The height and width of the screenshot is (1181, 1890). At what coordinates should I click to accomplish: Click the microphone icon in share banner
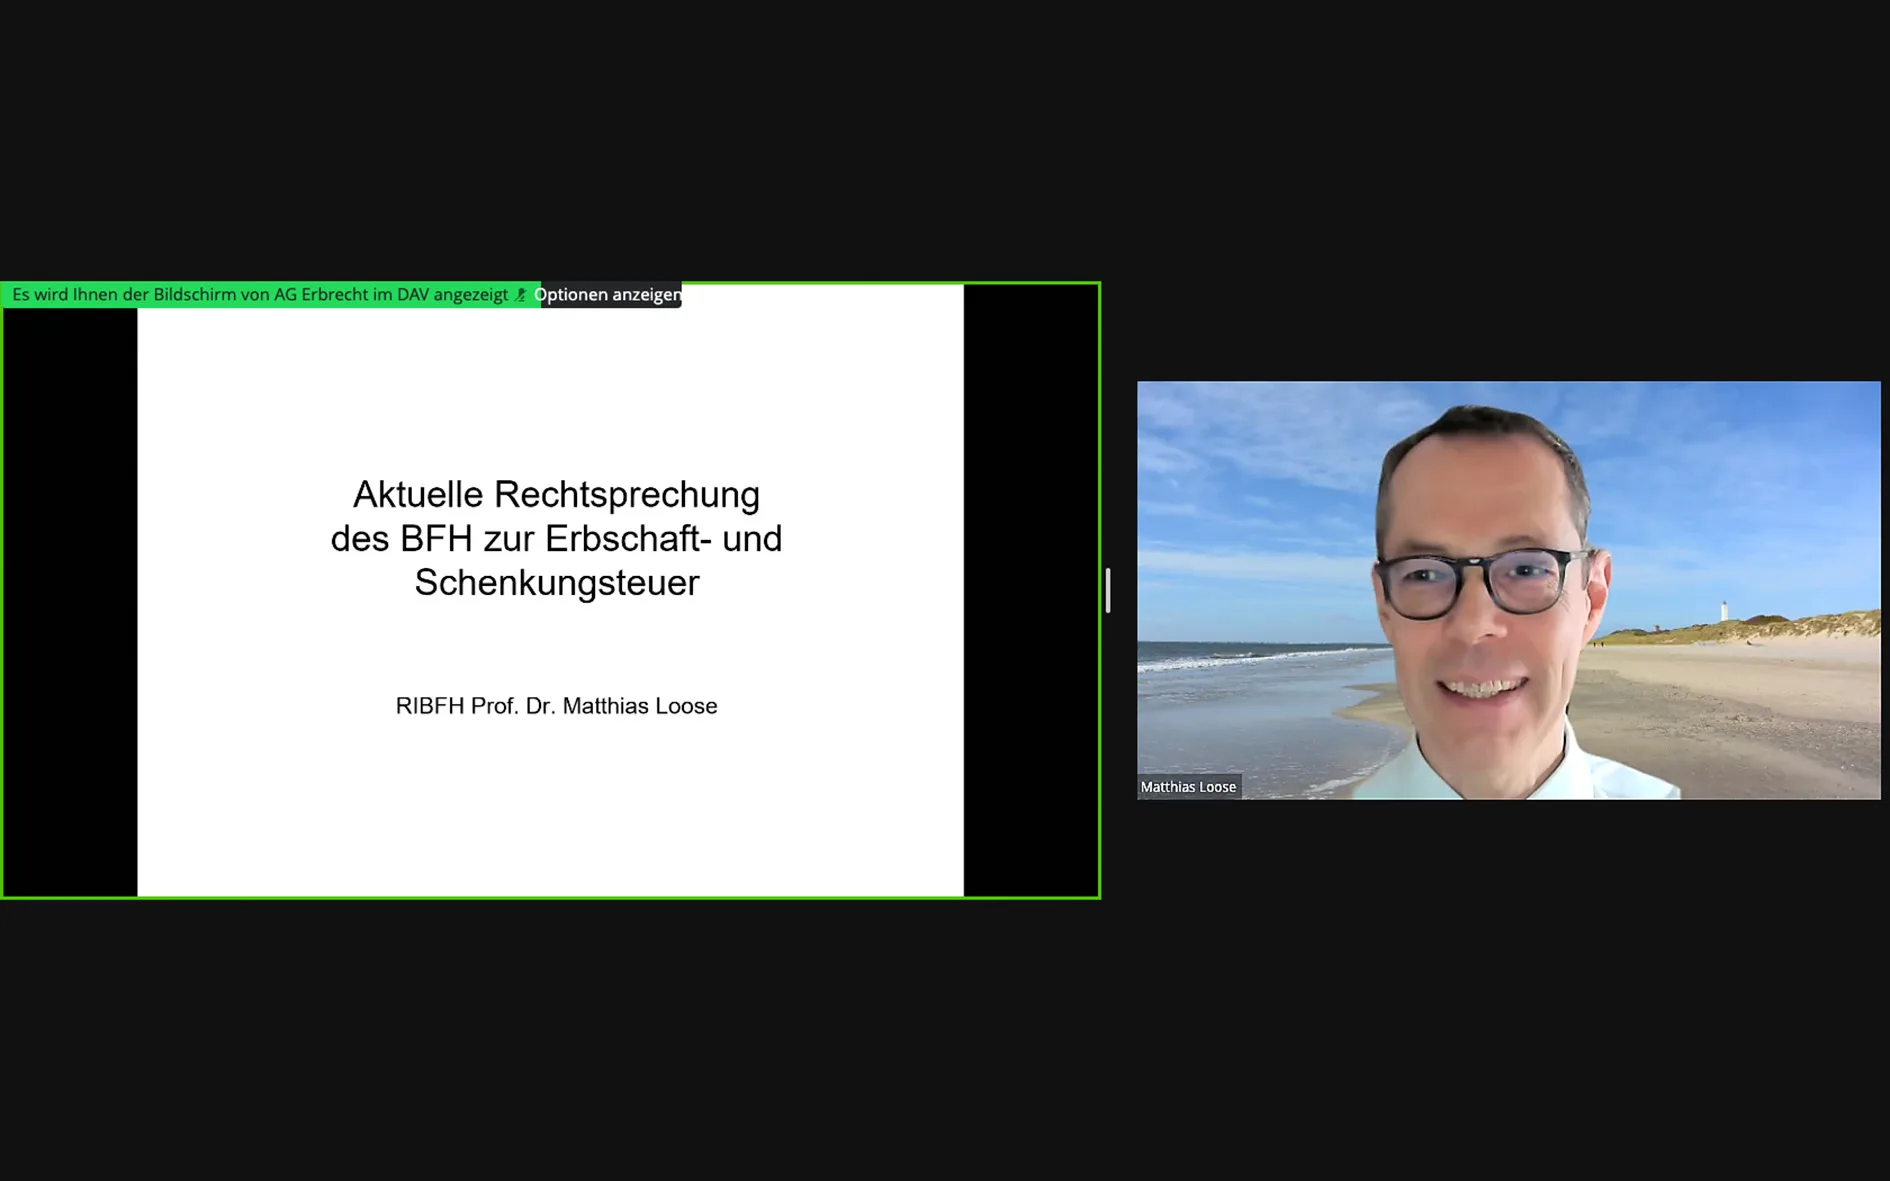[520, 295]
